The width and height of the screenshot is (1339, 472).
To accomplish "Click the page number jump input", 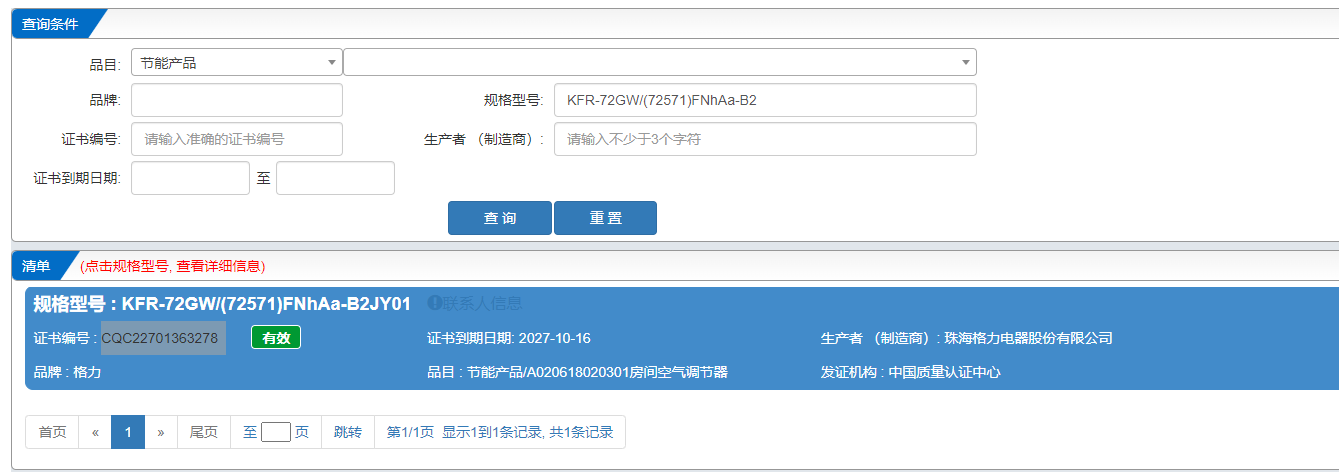I will click(x=276, y=432).
